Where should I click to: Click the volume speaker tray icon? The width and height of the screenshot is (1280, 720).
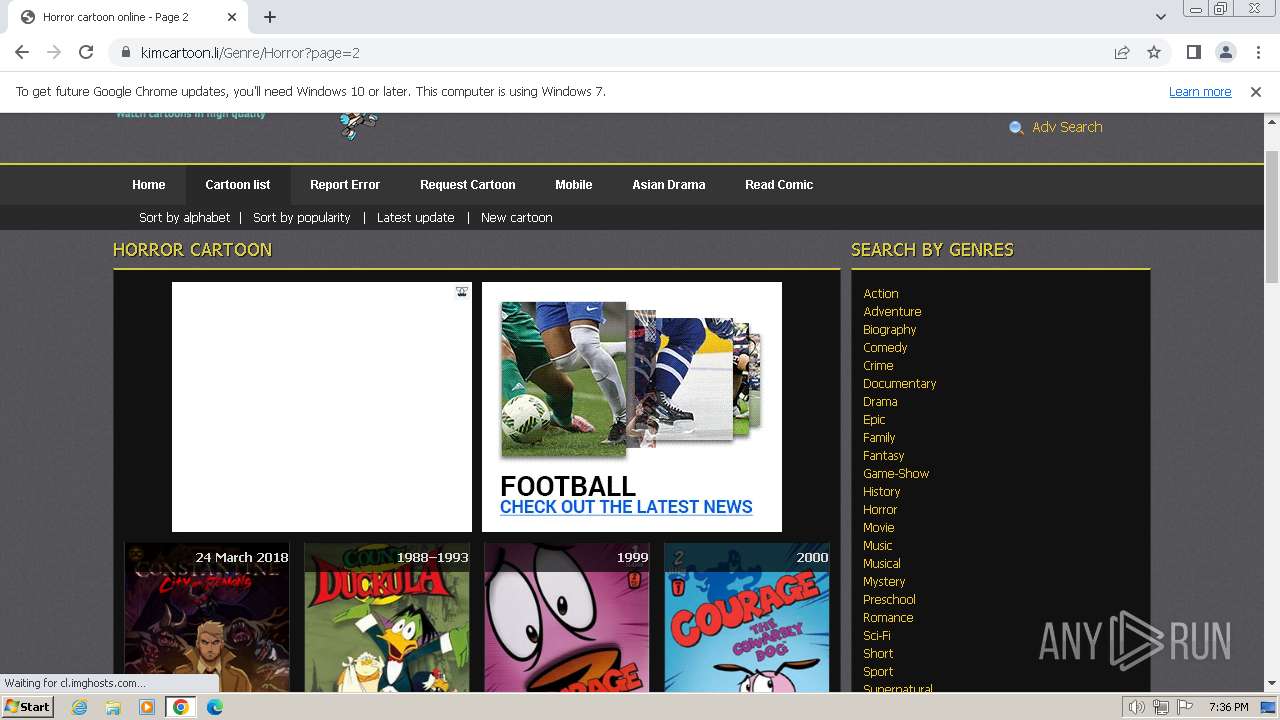coord(1137,707)
